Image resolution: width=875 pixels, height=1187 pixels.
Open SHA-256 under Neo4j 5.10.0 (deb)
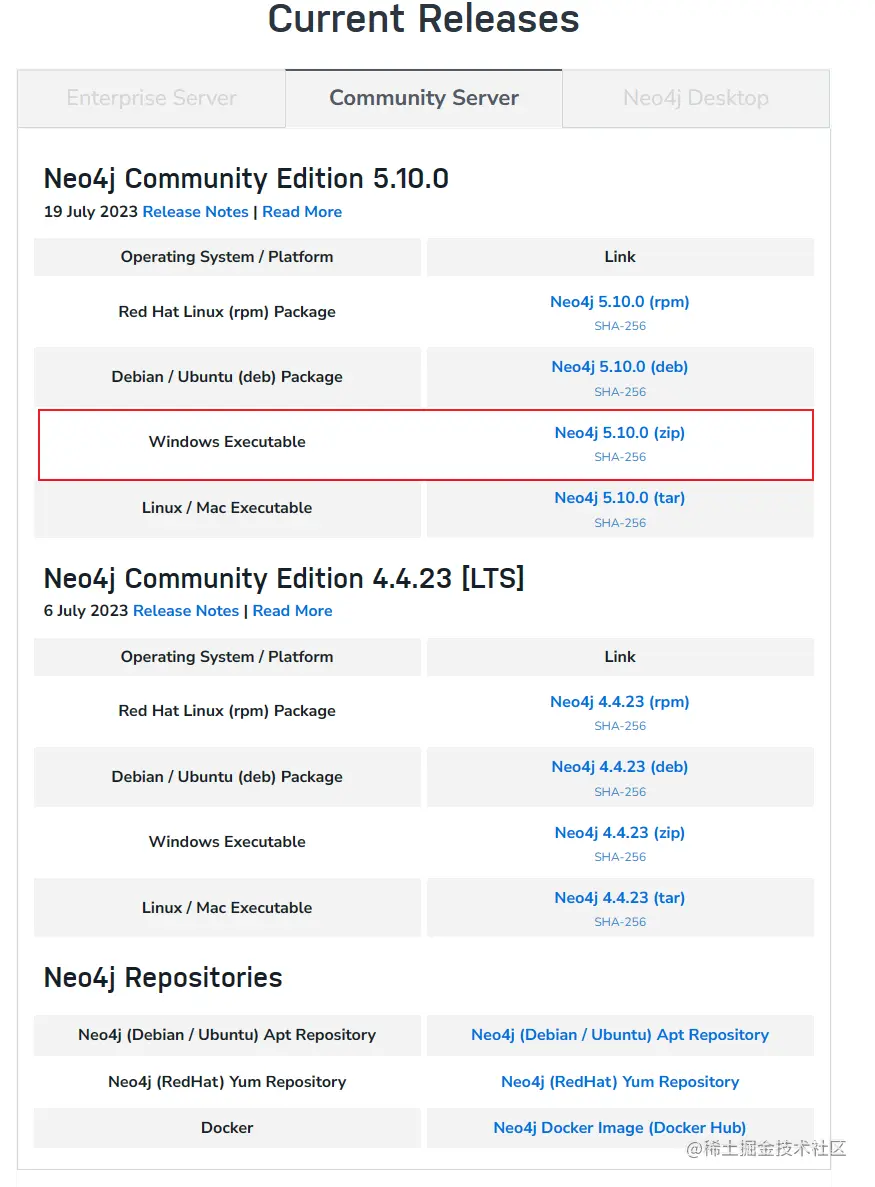click(620, 392)
